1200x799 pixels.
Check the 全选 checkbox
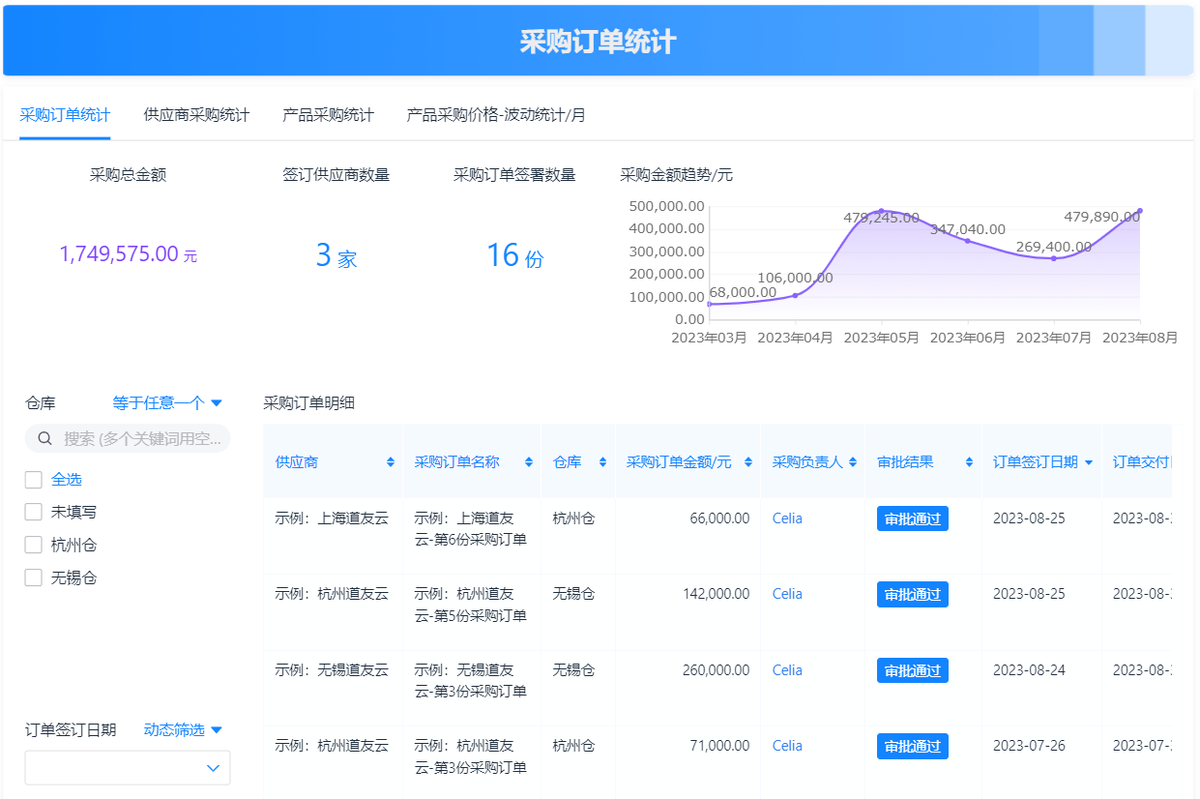pos(34,479)
